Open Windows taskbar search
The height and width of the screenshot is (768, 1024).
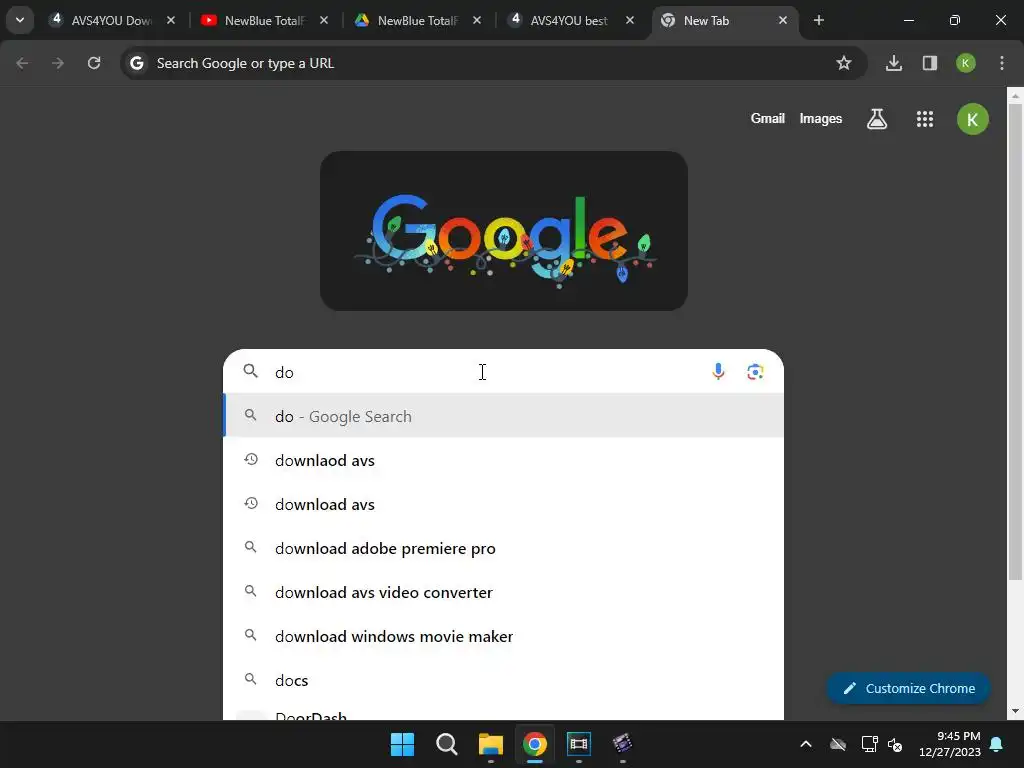(x=447, y=744)
